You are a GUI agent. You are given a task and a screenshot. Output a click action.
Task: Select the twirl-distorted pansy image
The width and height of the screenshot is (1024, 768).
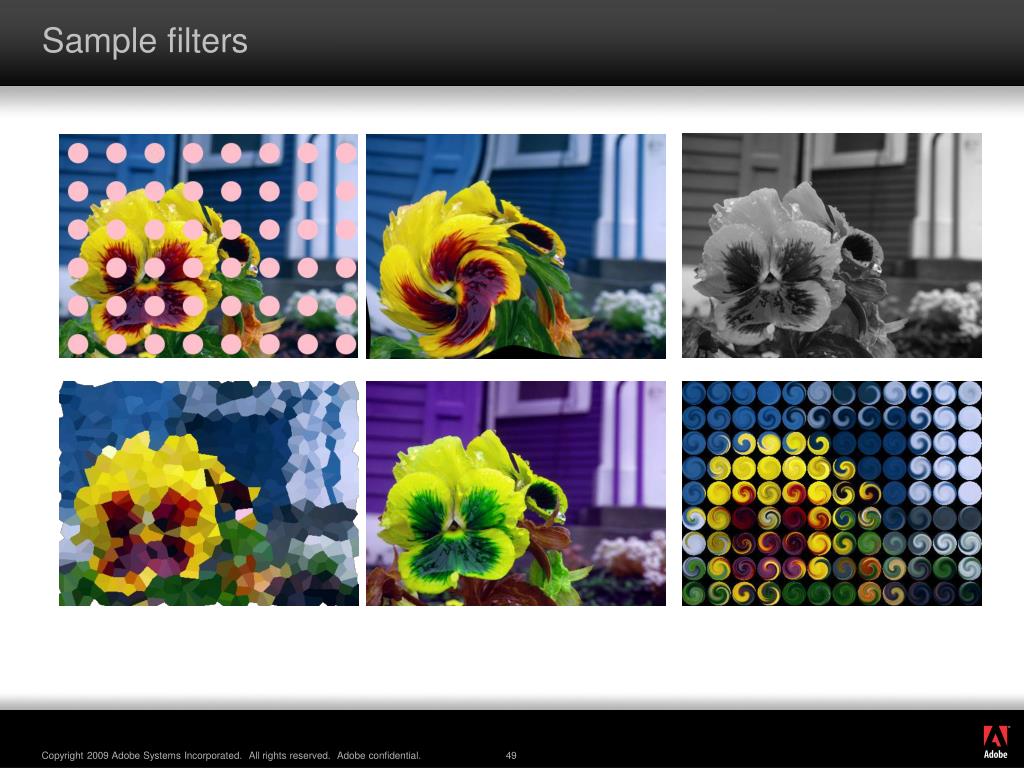516,246
